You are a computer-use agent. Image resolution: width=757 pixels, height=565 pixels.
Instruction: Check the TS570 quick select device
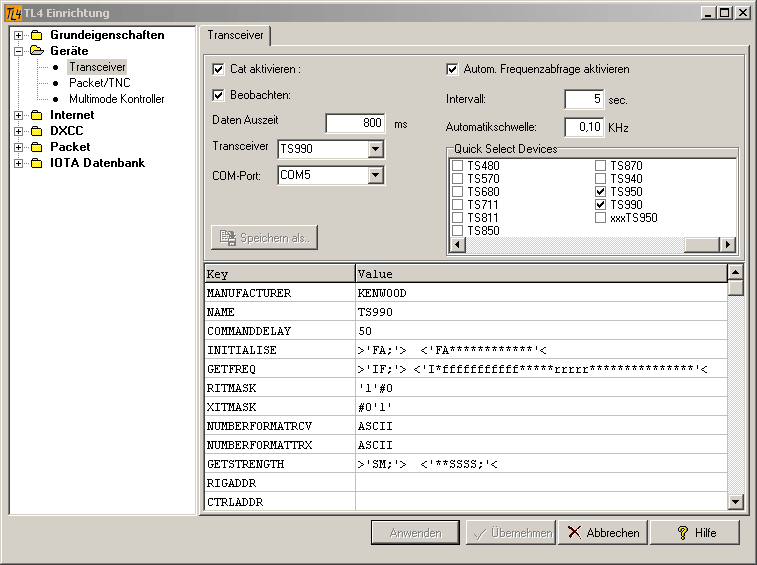coord(457,179)
